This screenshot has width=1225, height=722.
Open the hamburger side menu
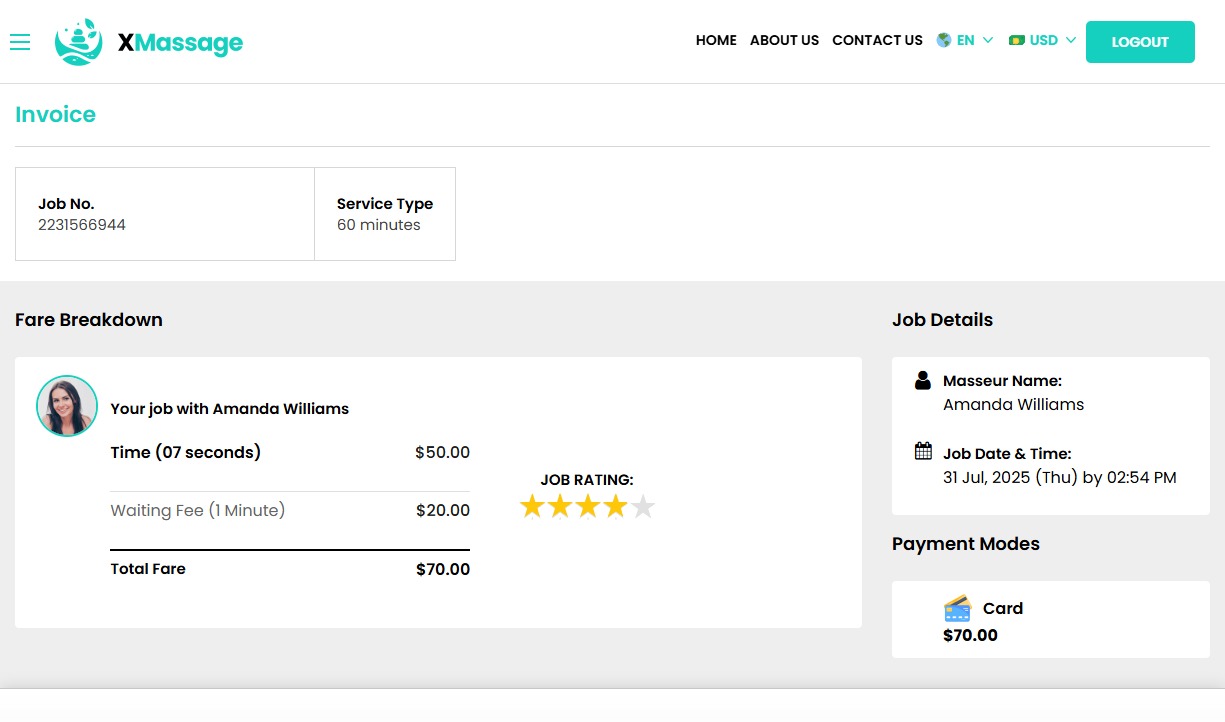click(x=20, y=42)
